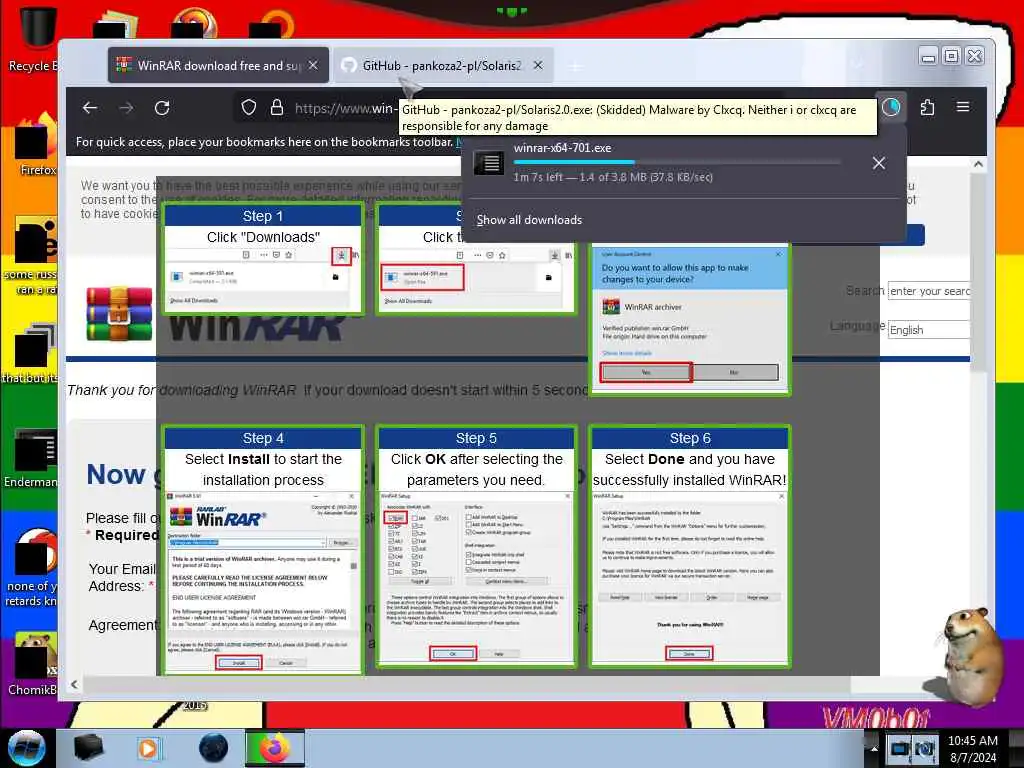Select the Recycle Bin desktop icon
The width and height of the screenshot is (1024, 768).
(34, 39)
